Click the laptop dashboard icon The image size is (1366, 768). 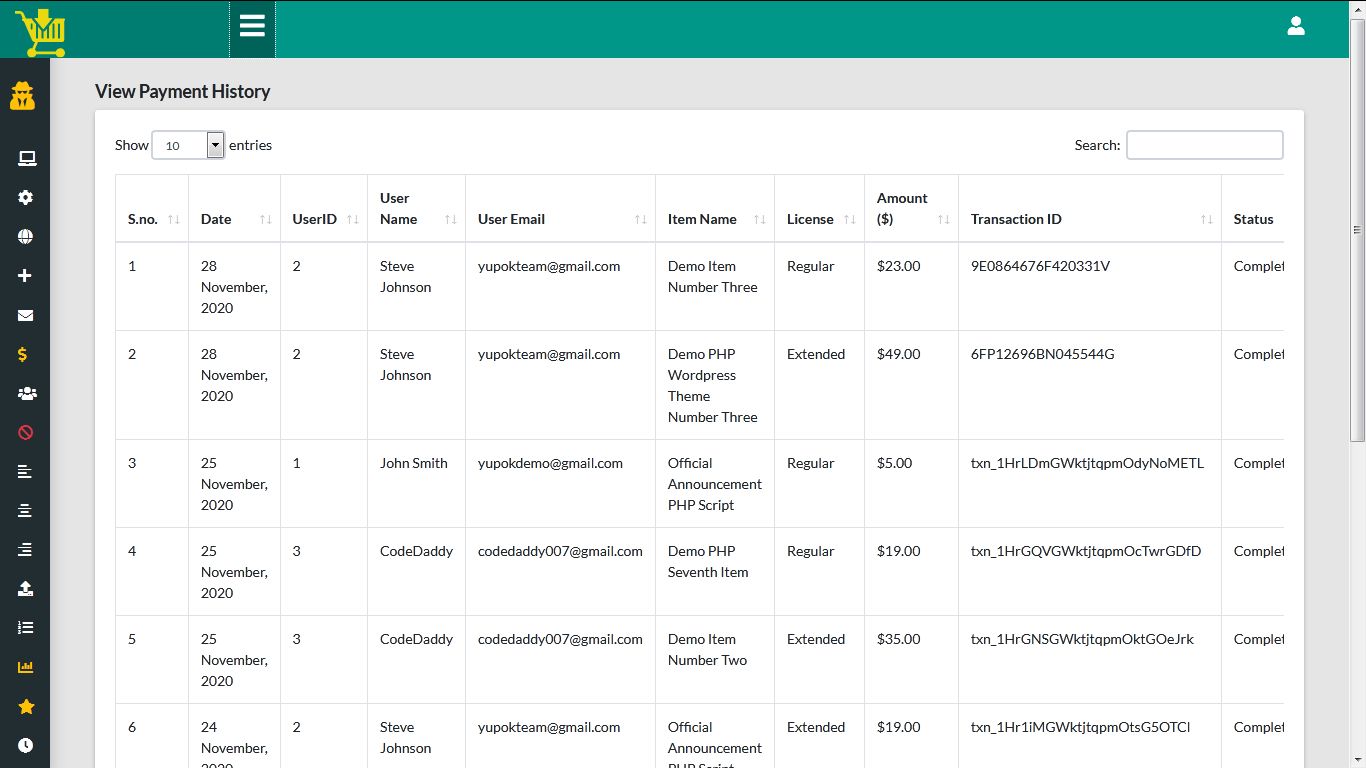pyautogui.click(x=26, y=159)
